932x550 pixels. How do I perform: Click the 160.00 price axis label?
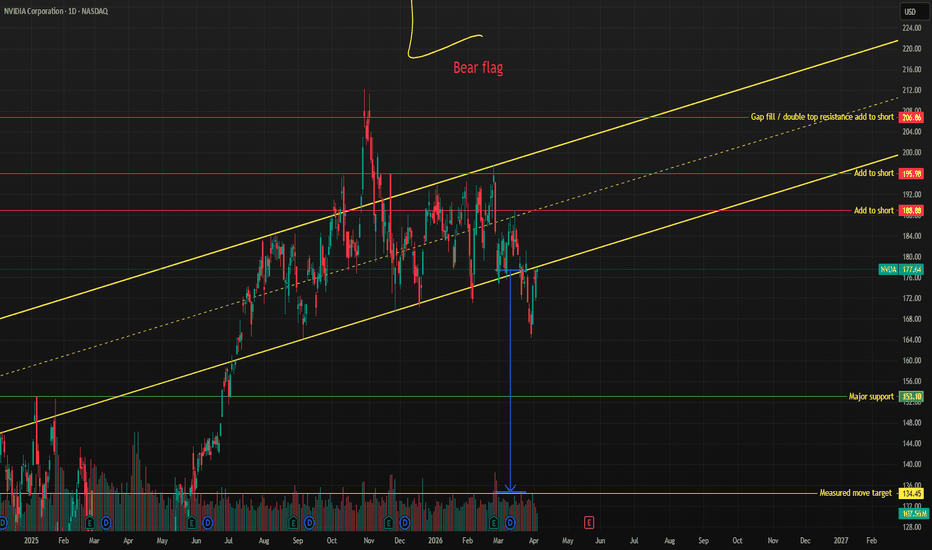[912, 360]
